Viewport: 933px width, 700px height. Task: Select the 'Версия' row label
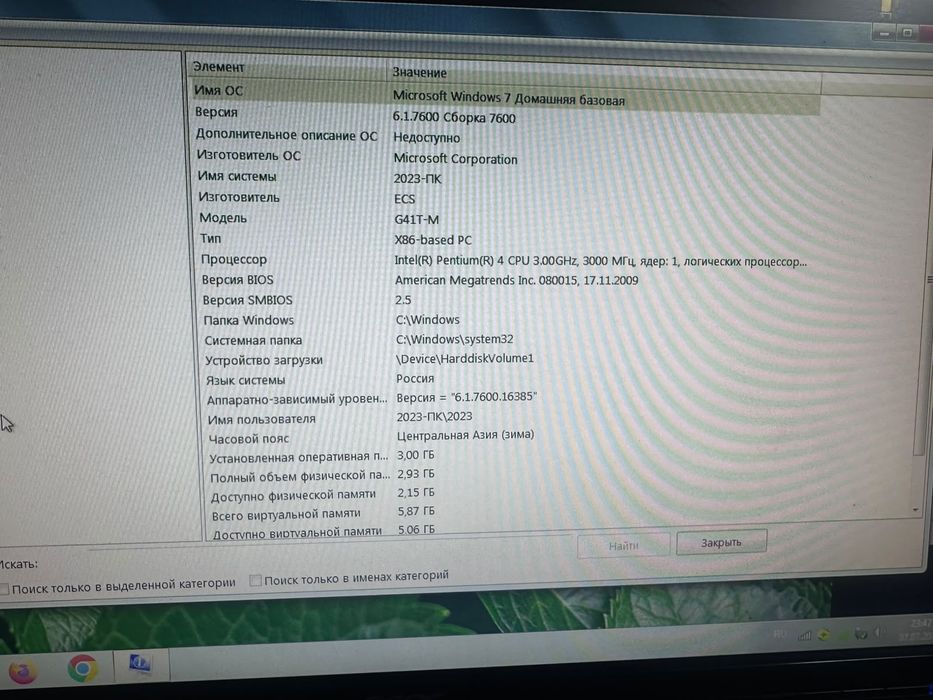[x=216, y=112]
